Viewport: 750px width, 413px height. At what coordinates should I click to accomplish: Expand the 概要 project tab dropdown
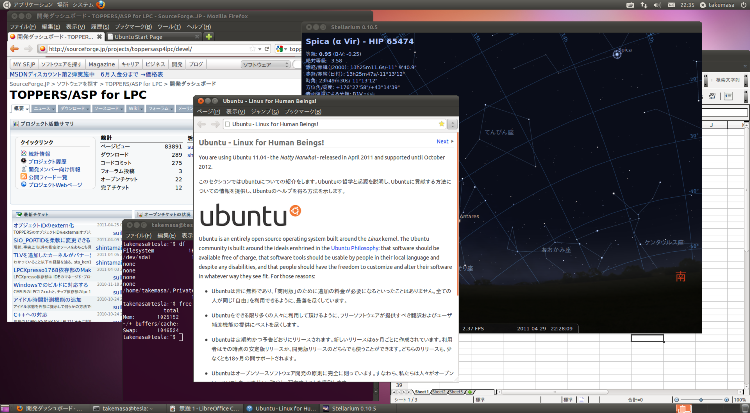pos(28,109)
